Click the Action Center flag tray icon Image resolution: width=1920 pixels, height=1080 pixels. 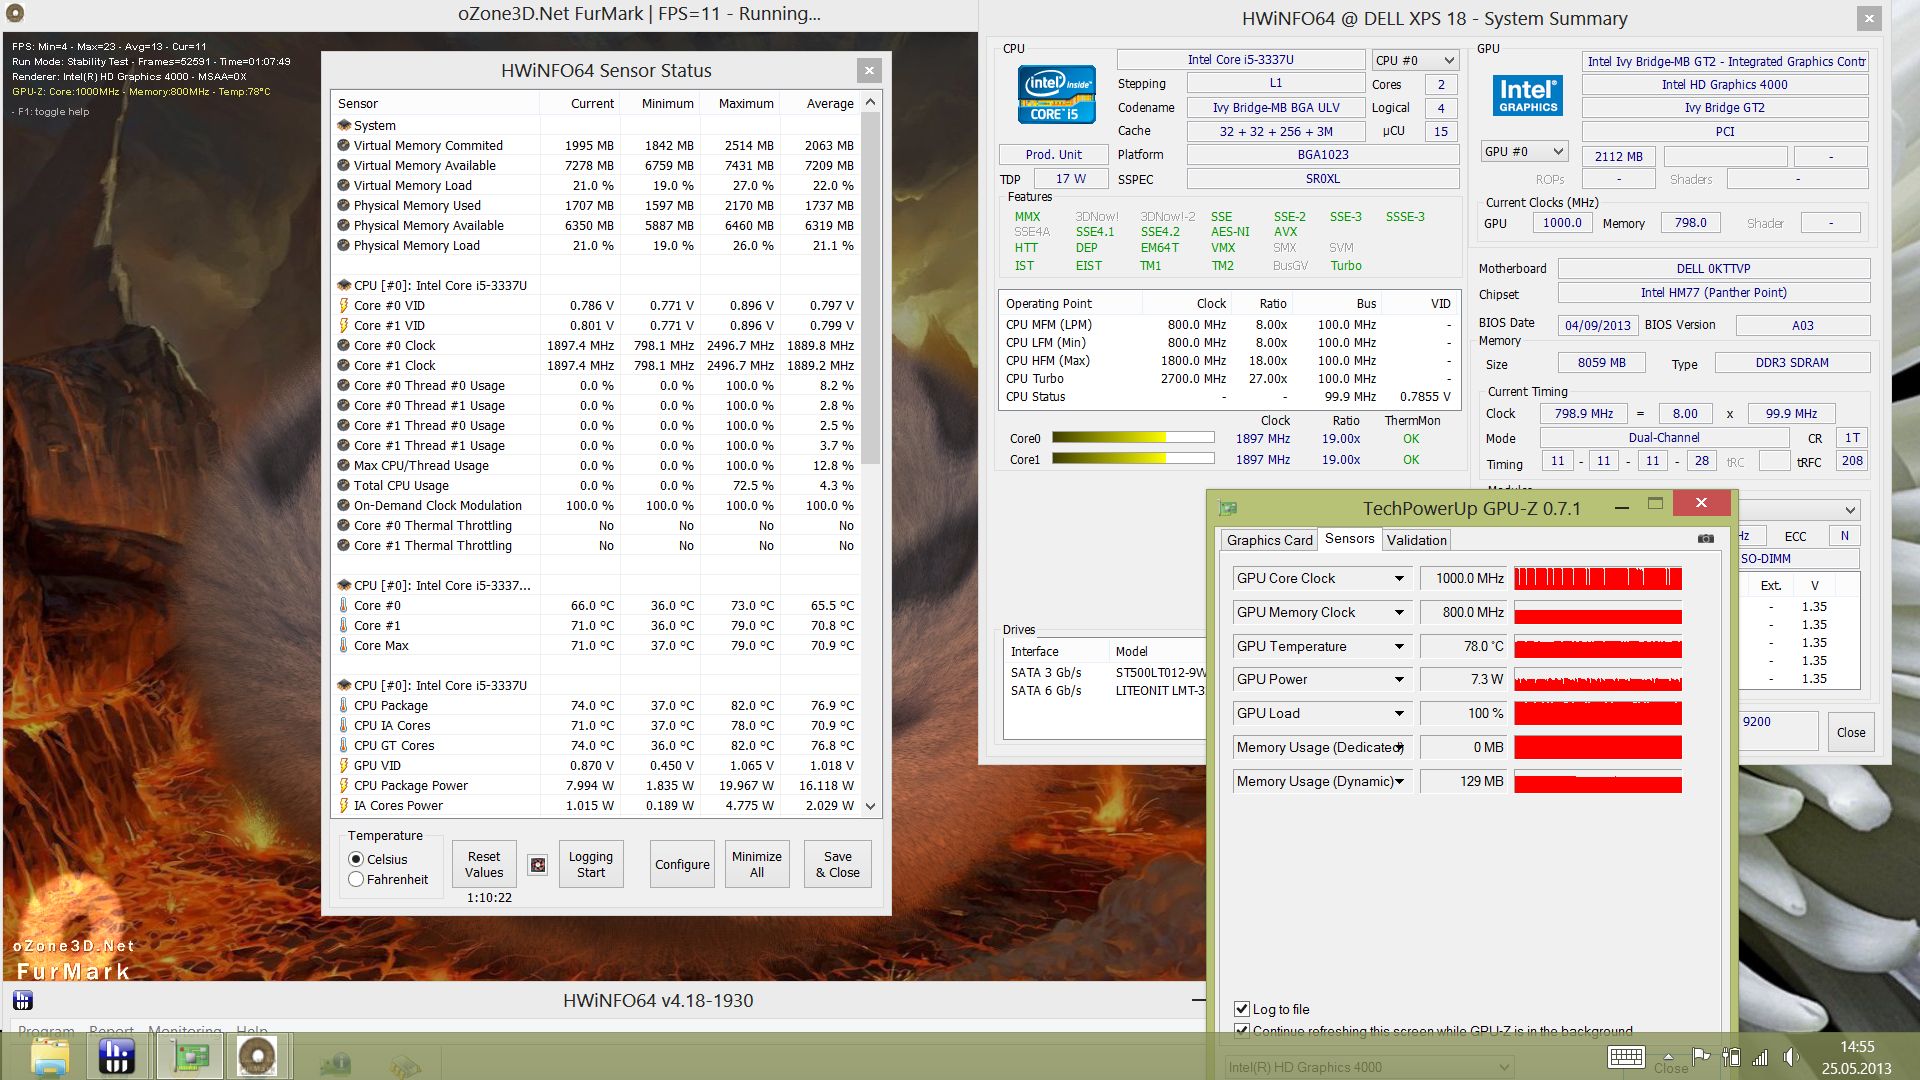[x=1701, y=1057]
